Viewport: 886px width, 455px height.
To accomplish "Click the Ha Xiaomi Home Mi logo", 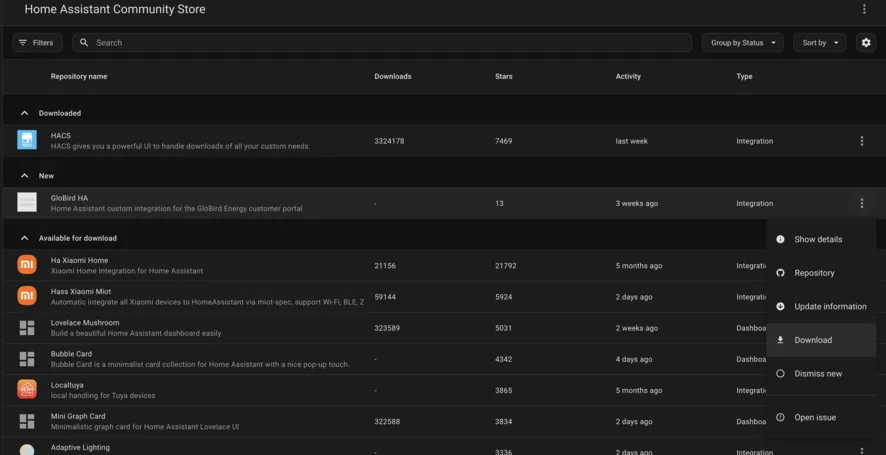I will pyautogui.click(x=27, y=265).
